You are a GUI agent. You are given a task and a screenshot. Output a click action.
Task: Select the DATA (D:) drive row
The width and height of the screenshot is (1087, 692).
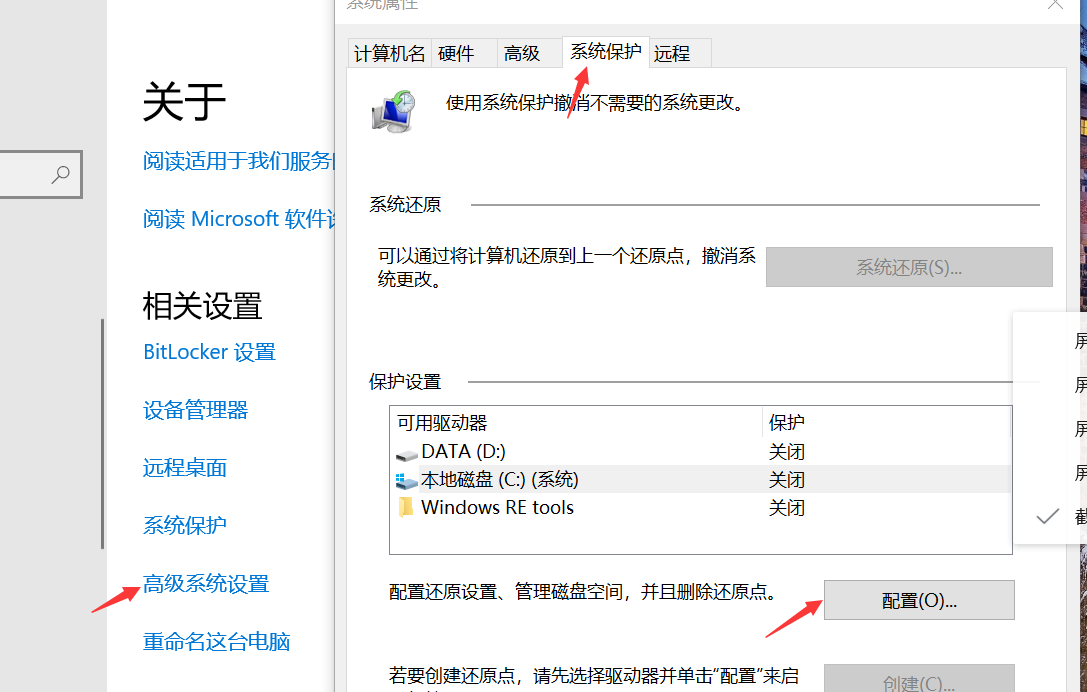pyautogui.click(x=700, y=451)
